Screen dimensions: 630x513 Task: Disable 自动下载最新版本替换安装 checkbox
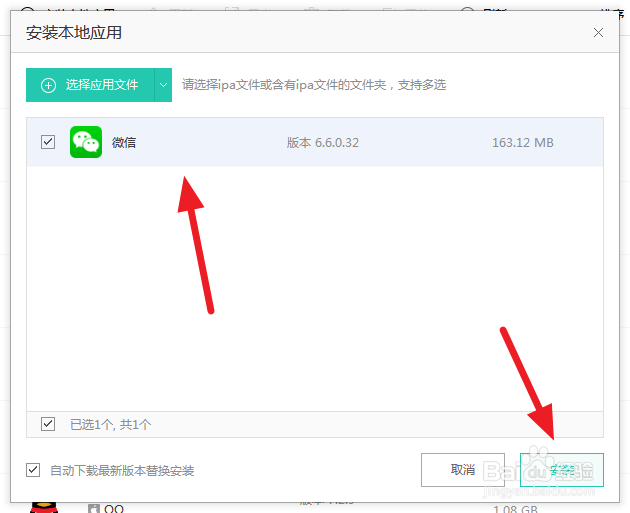[33, 470]
